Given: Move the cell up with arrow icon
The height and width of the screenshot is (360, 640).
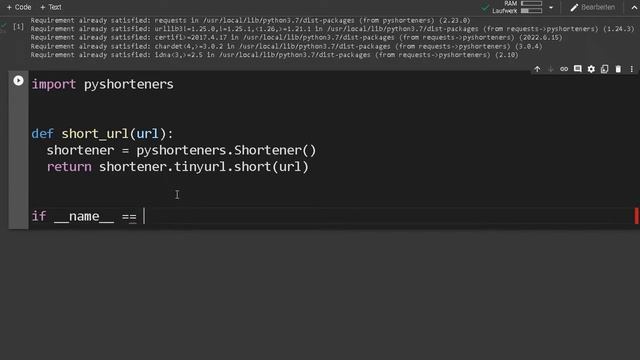Looking at the screenshot, I should click(x=537, y=69).
